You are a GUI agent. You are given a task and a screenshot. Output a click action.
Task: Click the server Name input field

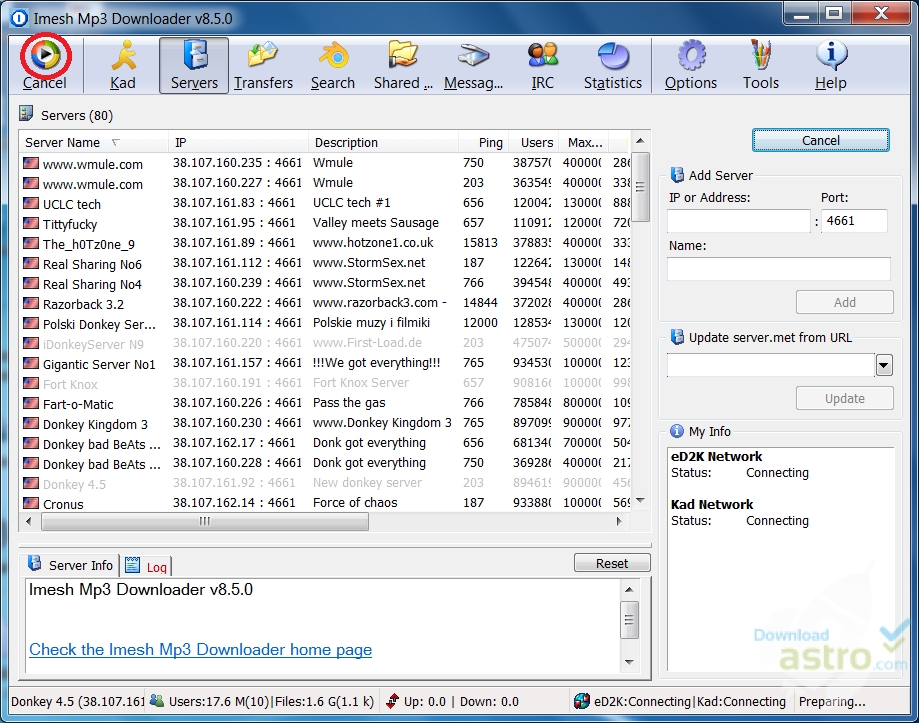pyautogui.click(x=779, y=269)
